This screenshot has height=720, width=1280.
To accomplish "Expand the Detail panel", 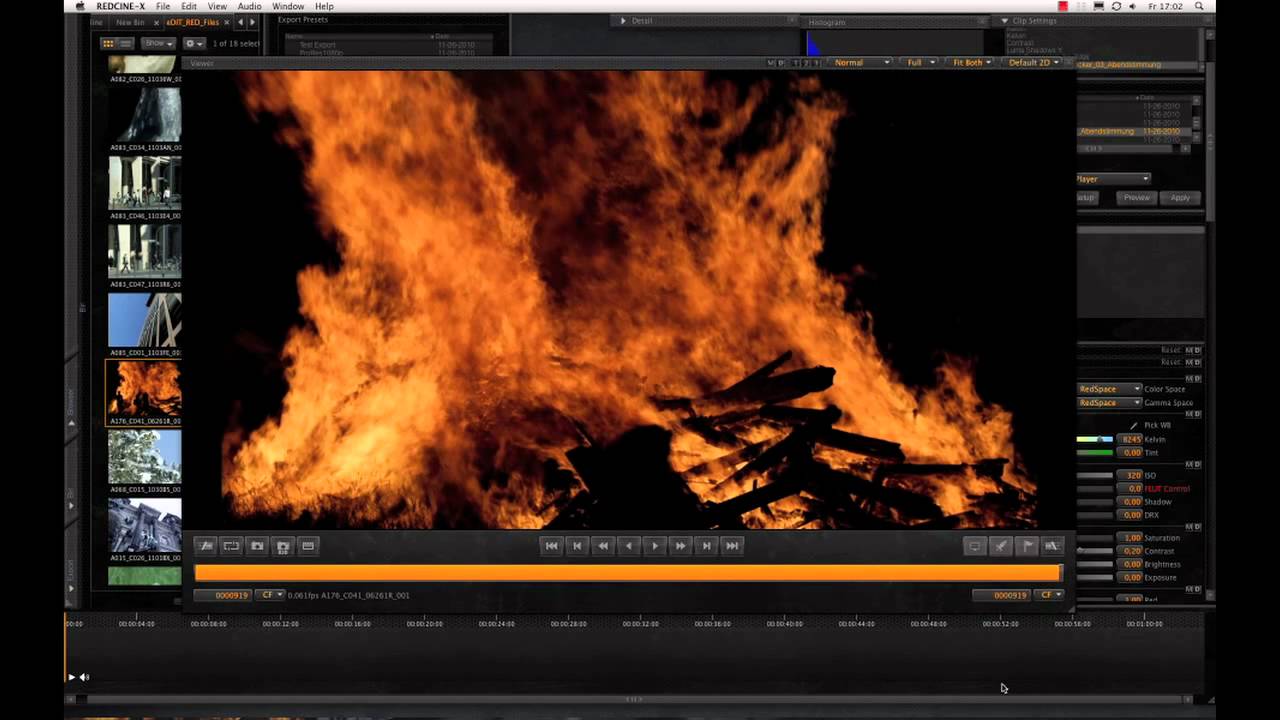I will [623, 21].
